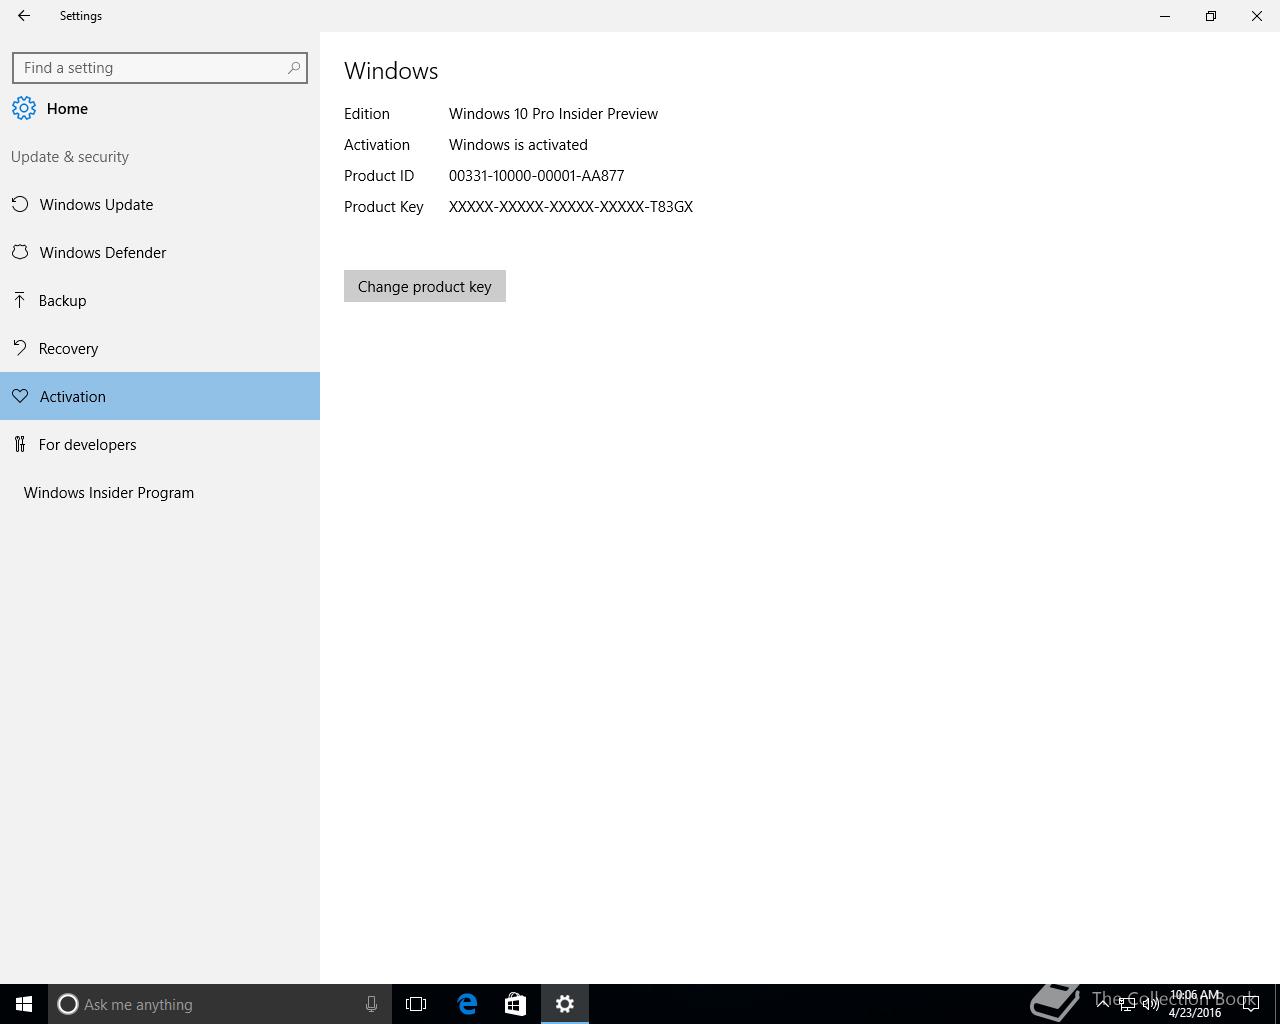
Task: Open the Action Center notification icon
Action: coord(1250,1004)
